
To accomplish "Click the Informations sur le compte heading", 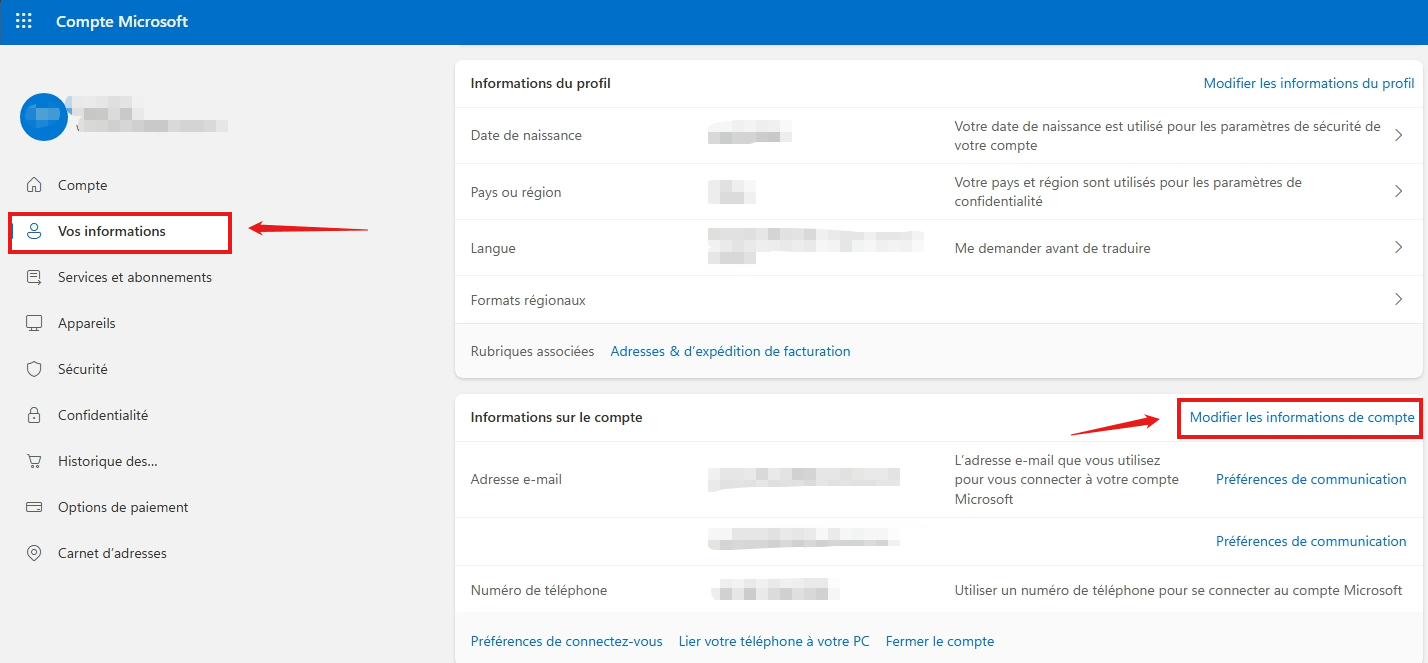I will [x=556, y=417].
